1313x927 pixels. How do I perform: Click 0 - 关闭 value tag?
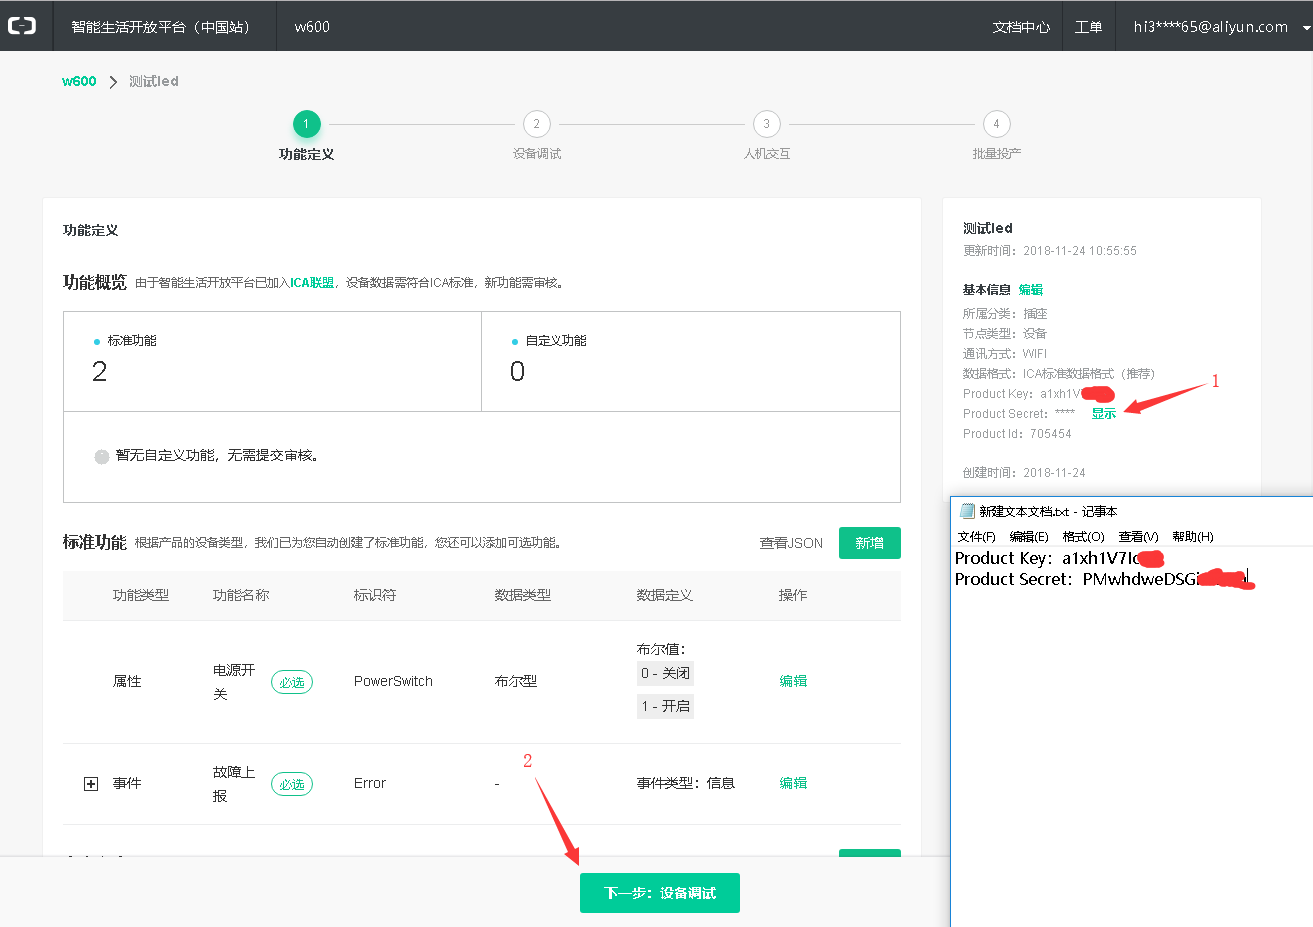pos(665,673)
